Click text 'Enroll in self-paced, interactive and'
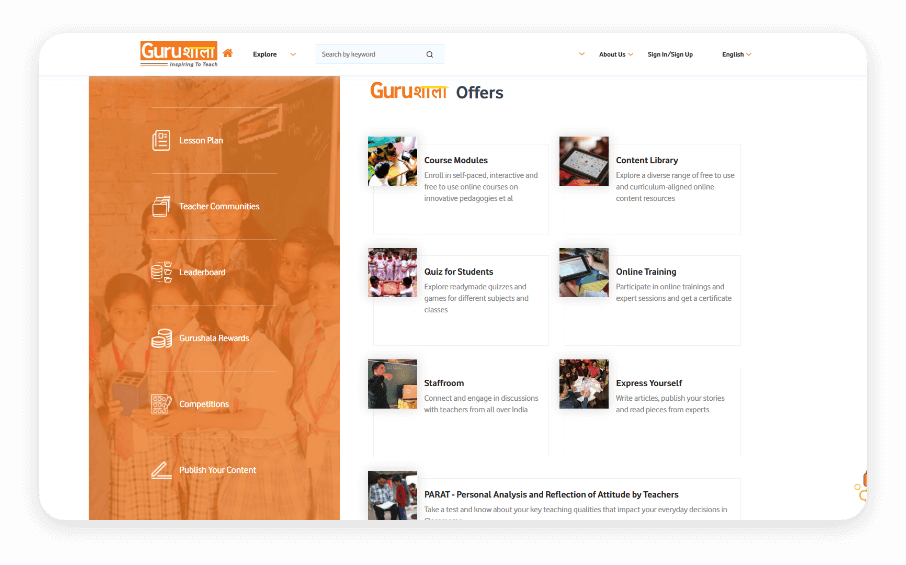 [x=481, y=175]
